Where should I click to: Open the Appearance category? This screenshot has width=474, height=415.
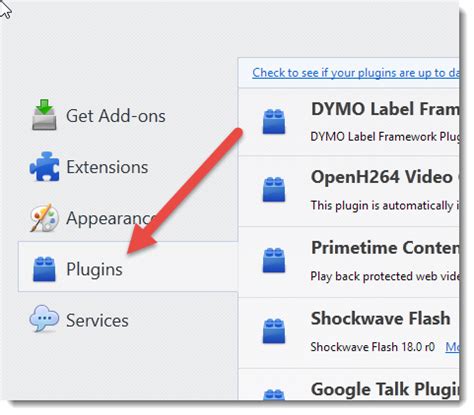(x=111, y=218)
